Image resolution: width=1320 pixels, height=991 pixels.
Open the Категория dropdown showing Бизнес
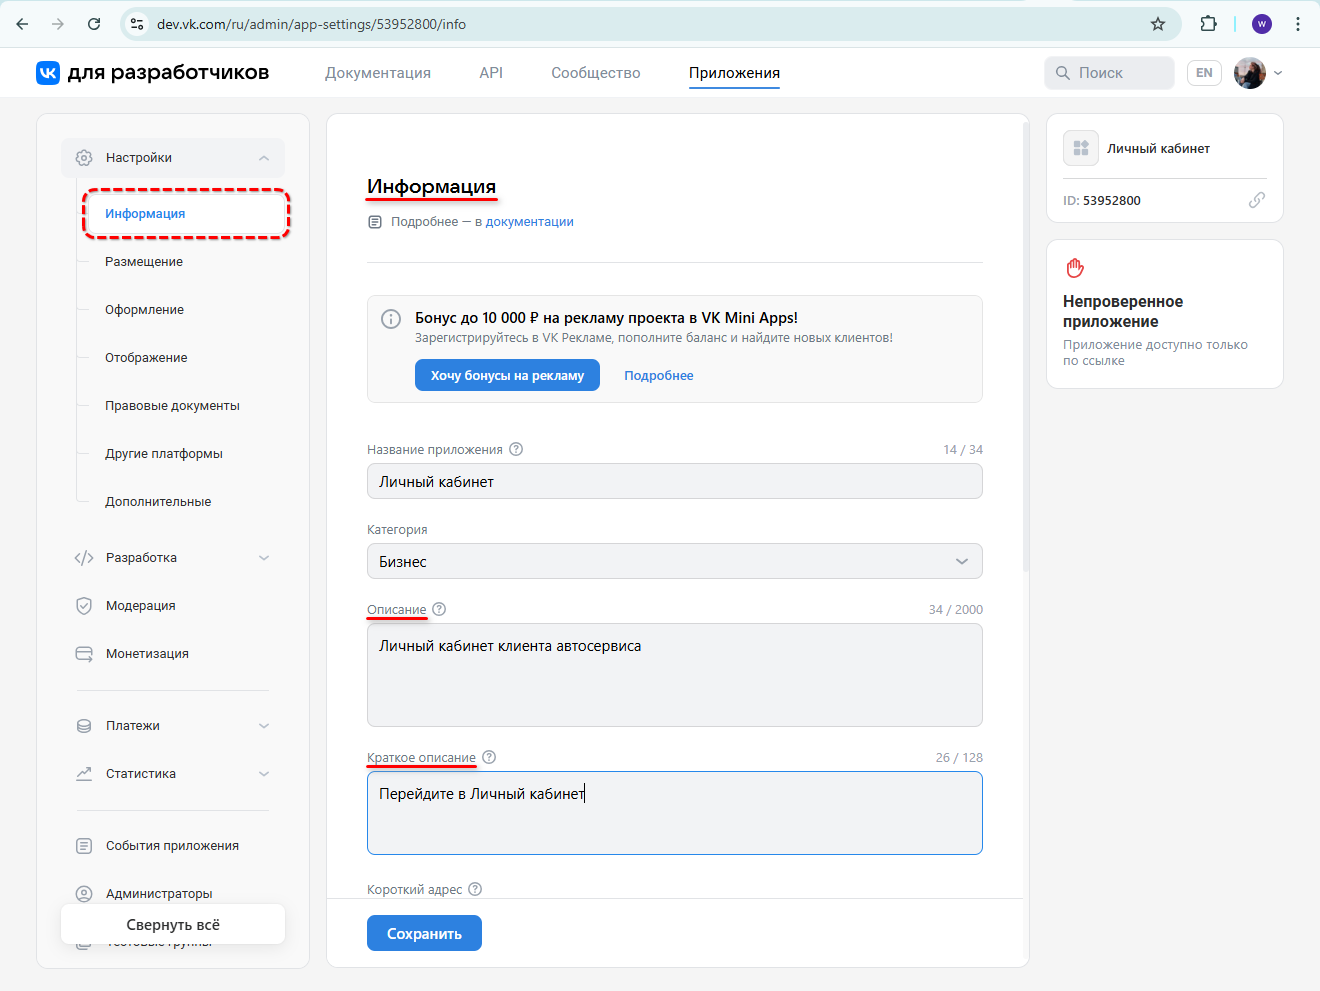(x=674, y=561)
